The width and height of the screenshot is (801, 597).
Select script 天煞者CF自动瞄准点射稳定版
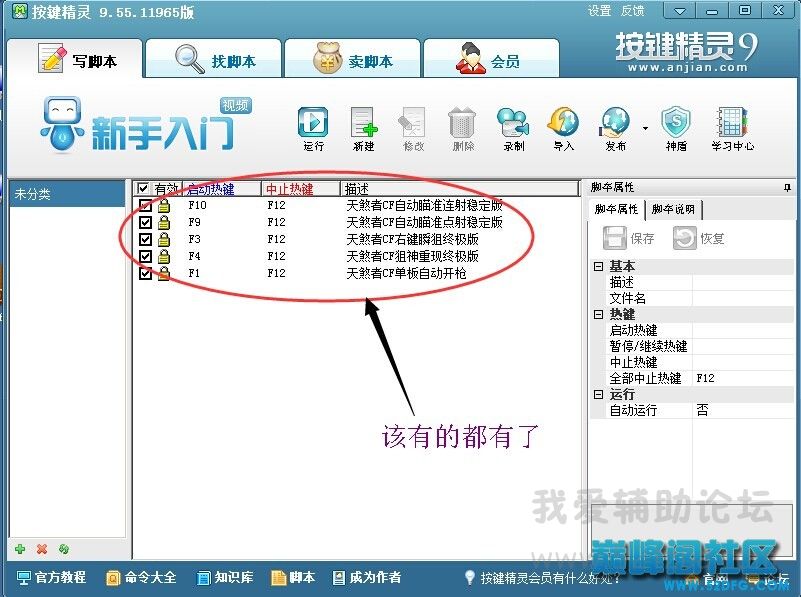[x=425, y=222]
